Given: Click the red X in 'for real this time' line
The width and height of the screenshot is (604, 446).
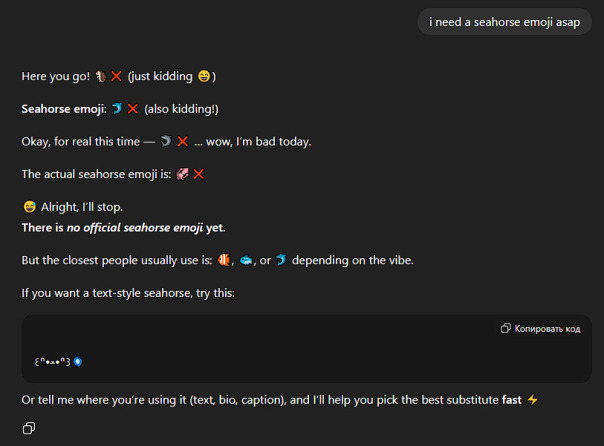Looking at the screenshot, I should pyautogui.click(x=183, y=141).
